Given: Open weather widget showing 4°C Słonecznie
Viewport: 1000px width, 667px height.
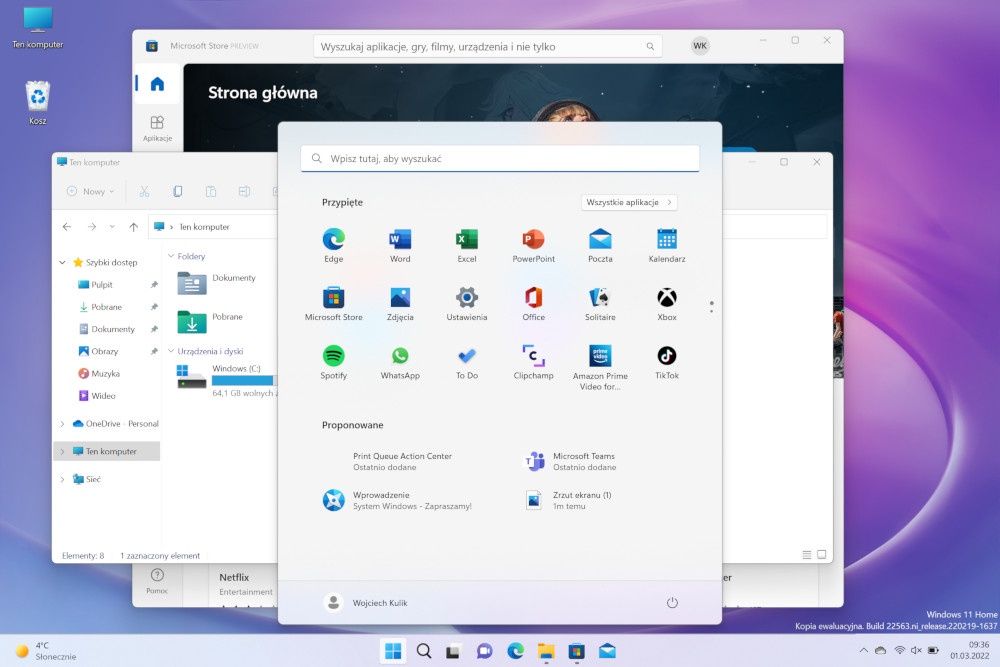Looking at the screenshot, I should click(46, 650).
